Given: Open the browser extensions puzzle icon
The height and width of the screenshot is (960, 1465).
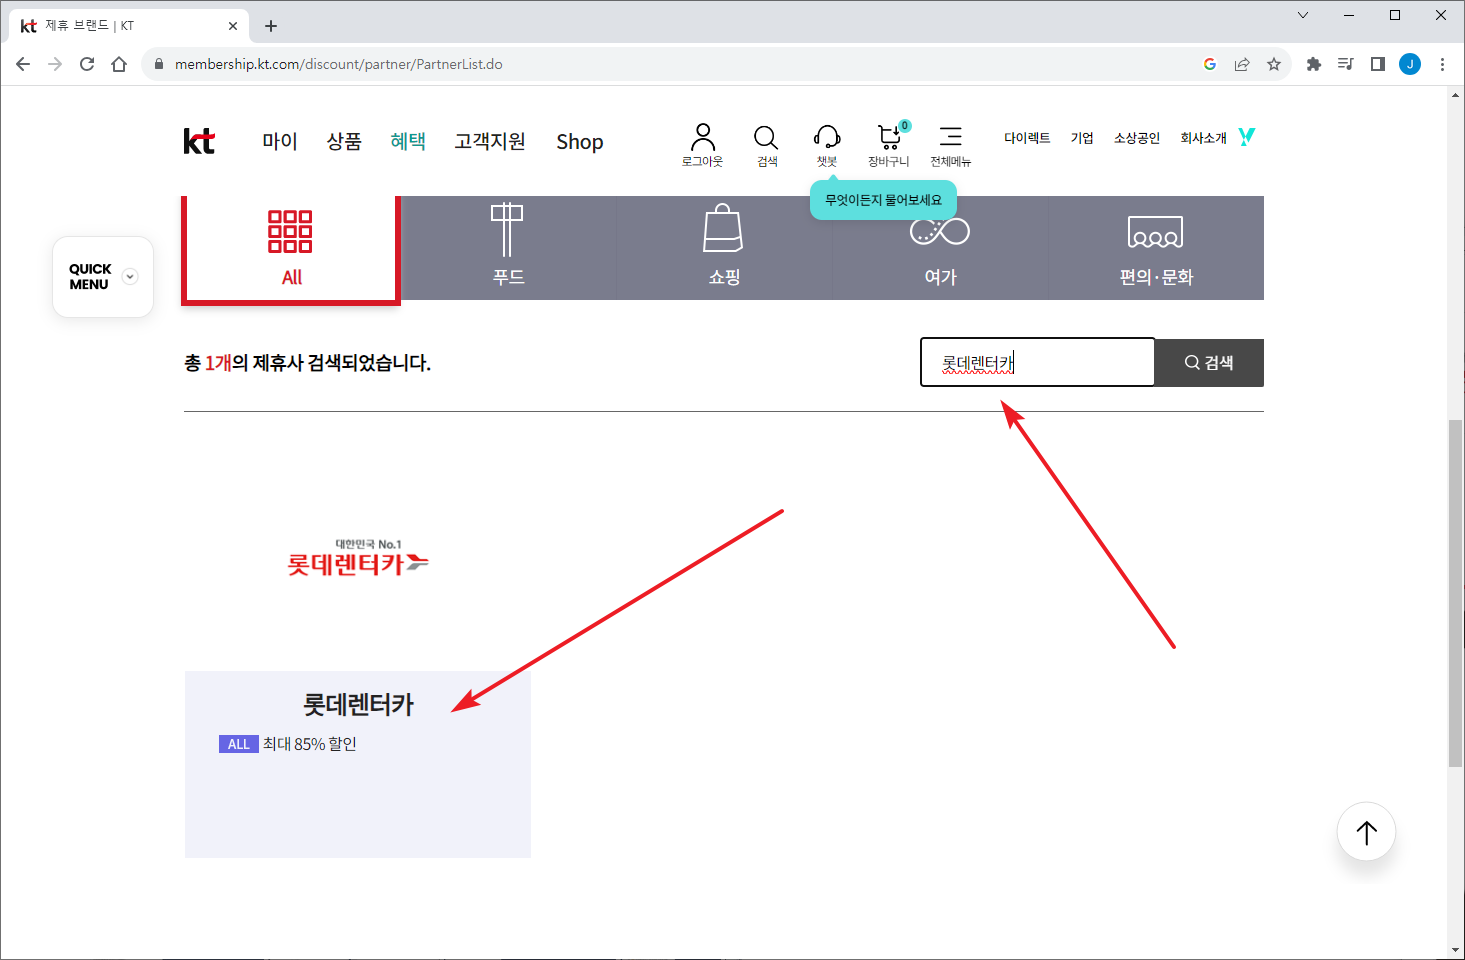Looking at the screenshot, I should pyautogui.click(x=1314, y=64).
